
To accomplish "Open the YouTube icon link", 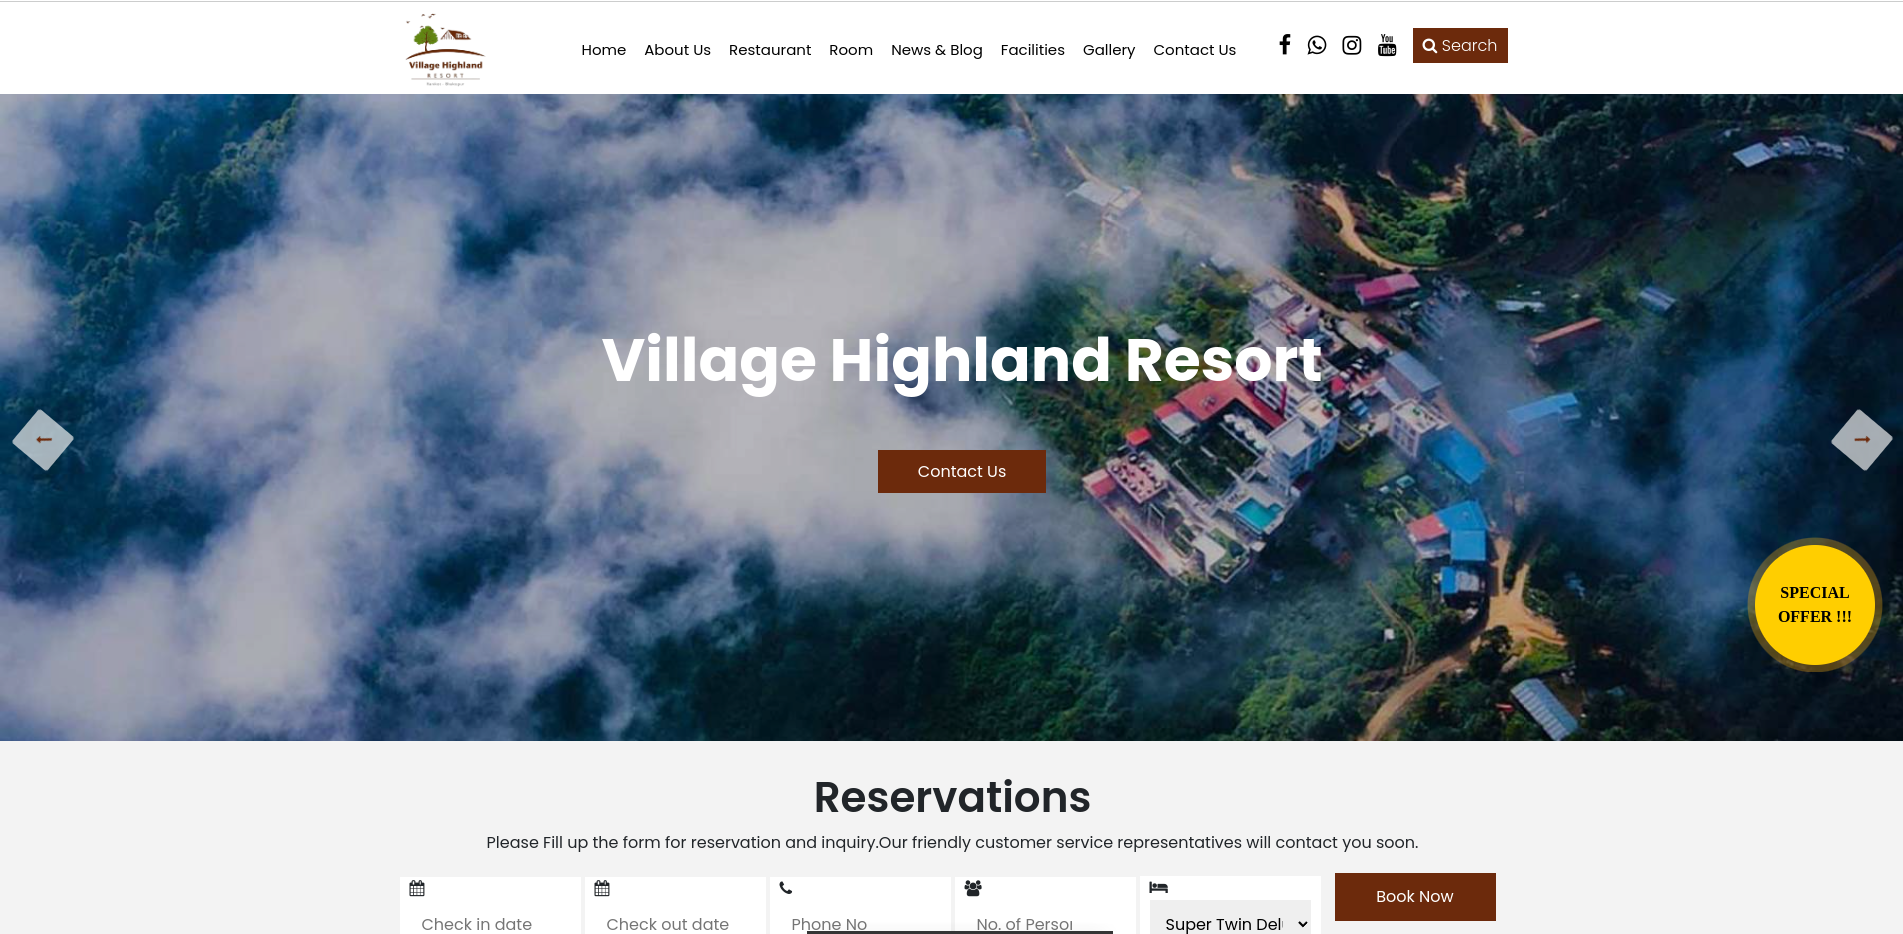I will (1387, 45).
